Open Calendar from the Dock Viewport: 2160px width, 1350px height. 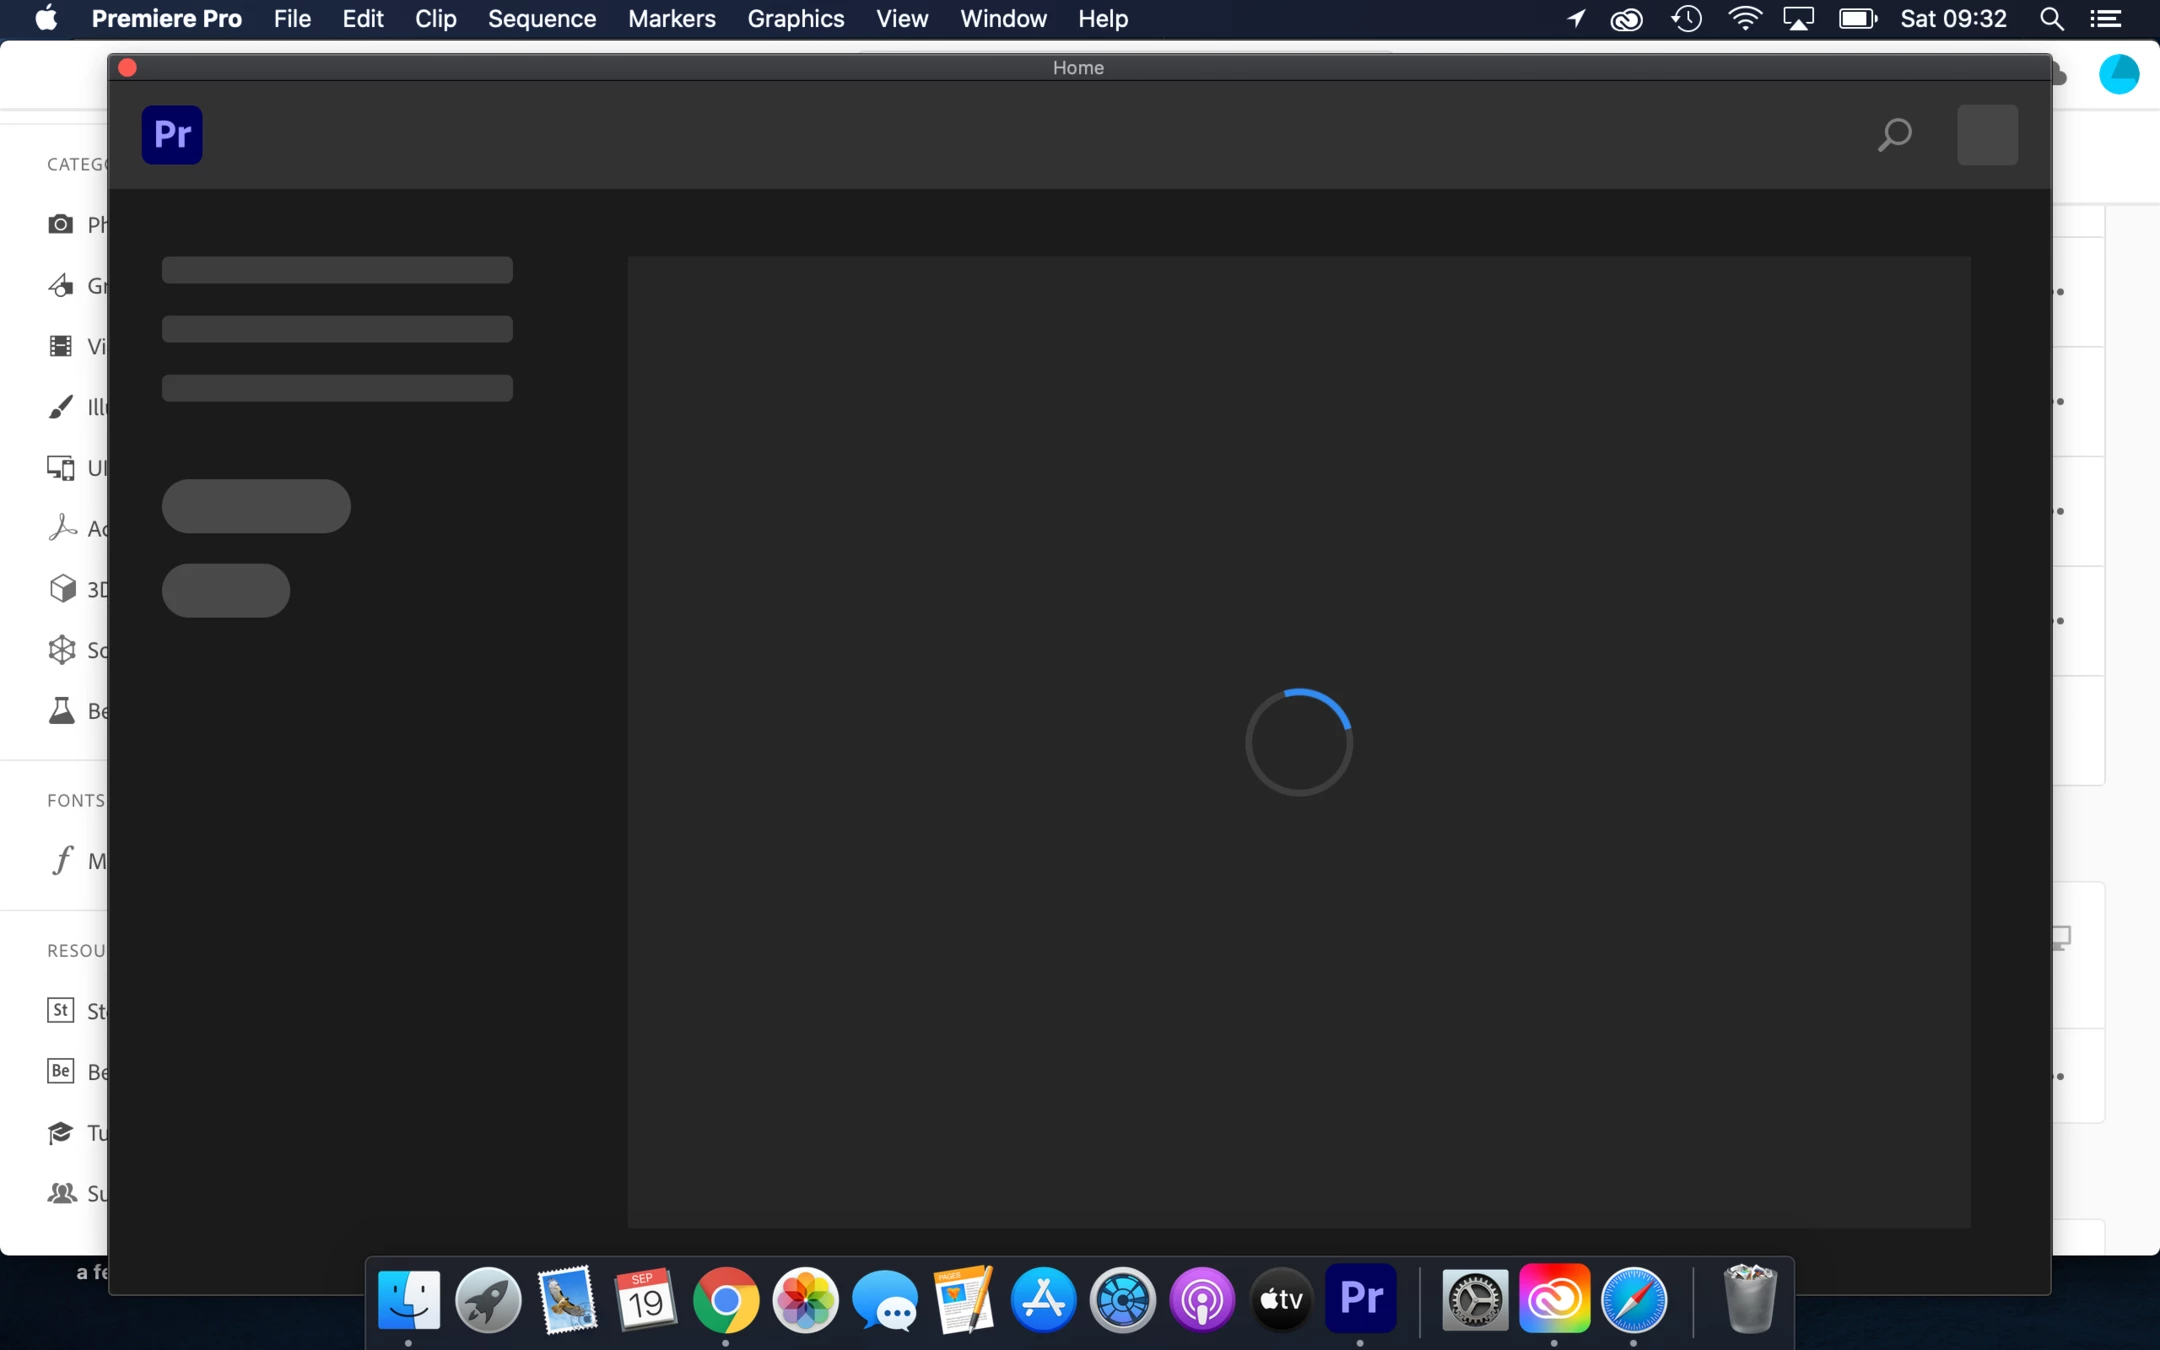pos(646,1300)
